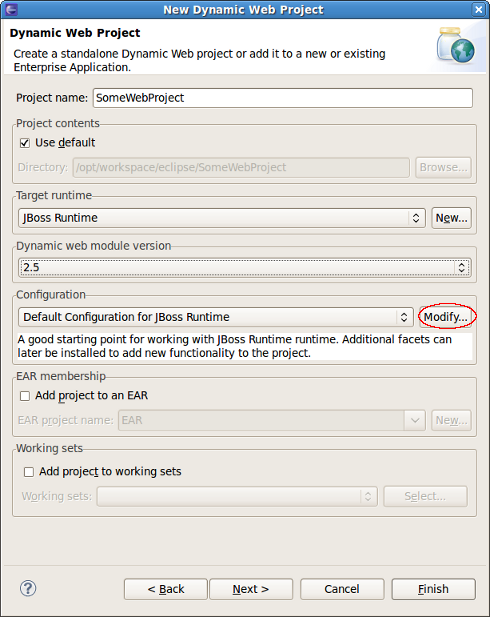This screenshot has height=617, width=490.
Task: Enable Add project to an EAR
Action: pos(25,396)
